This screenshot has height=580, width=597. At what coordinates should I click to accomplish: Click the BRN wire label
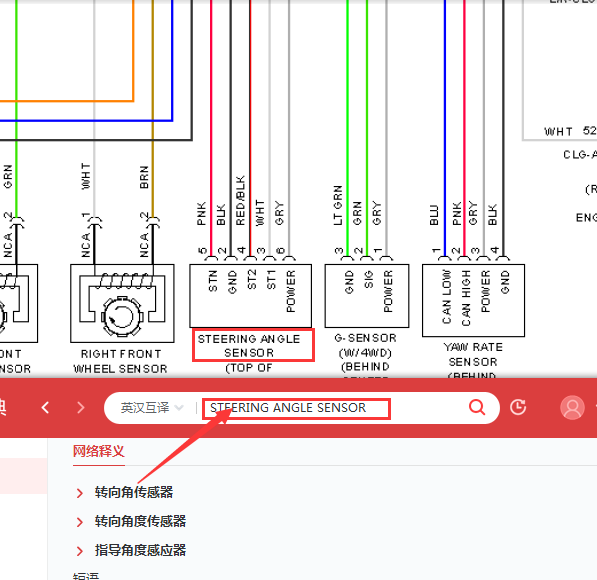click(x=144, y=177)
